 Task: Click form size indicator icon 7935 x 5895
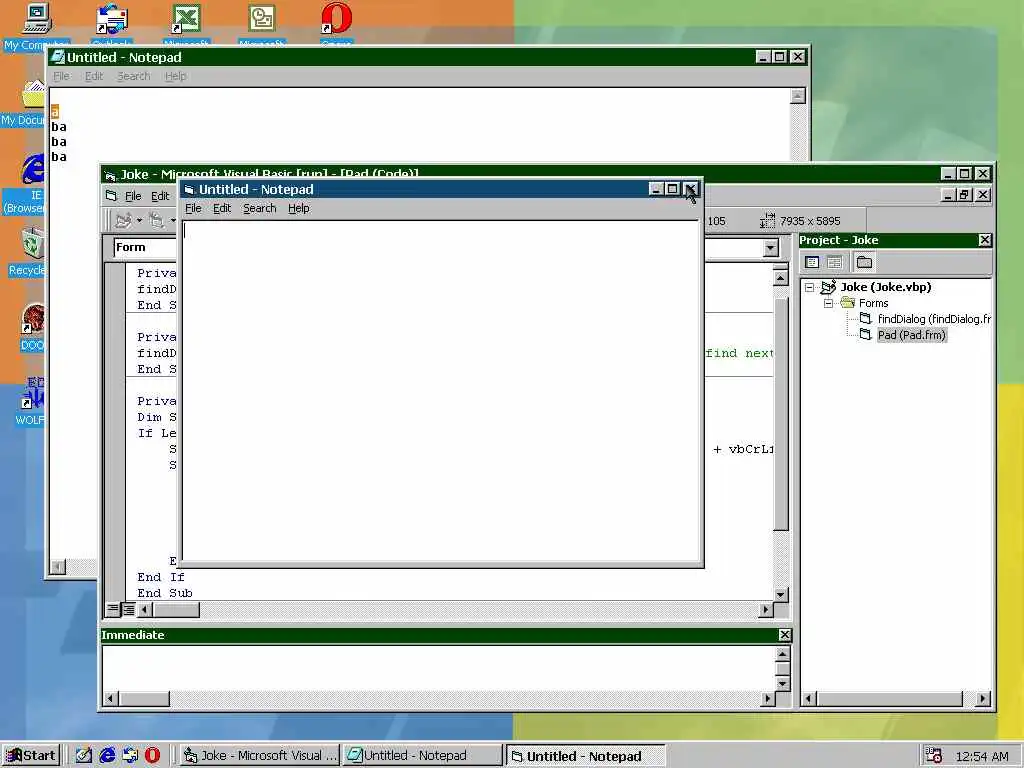pos(767,221)
